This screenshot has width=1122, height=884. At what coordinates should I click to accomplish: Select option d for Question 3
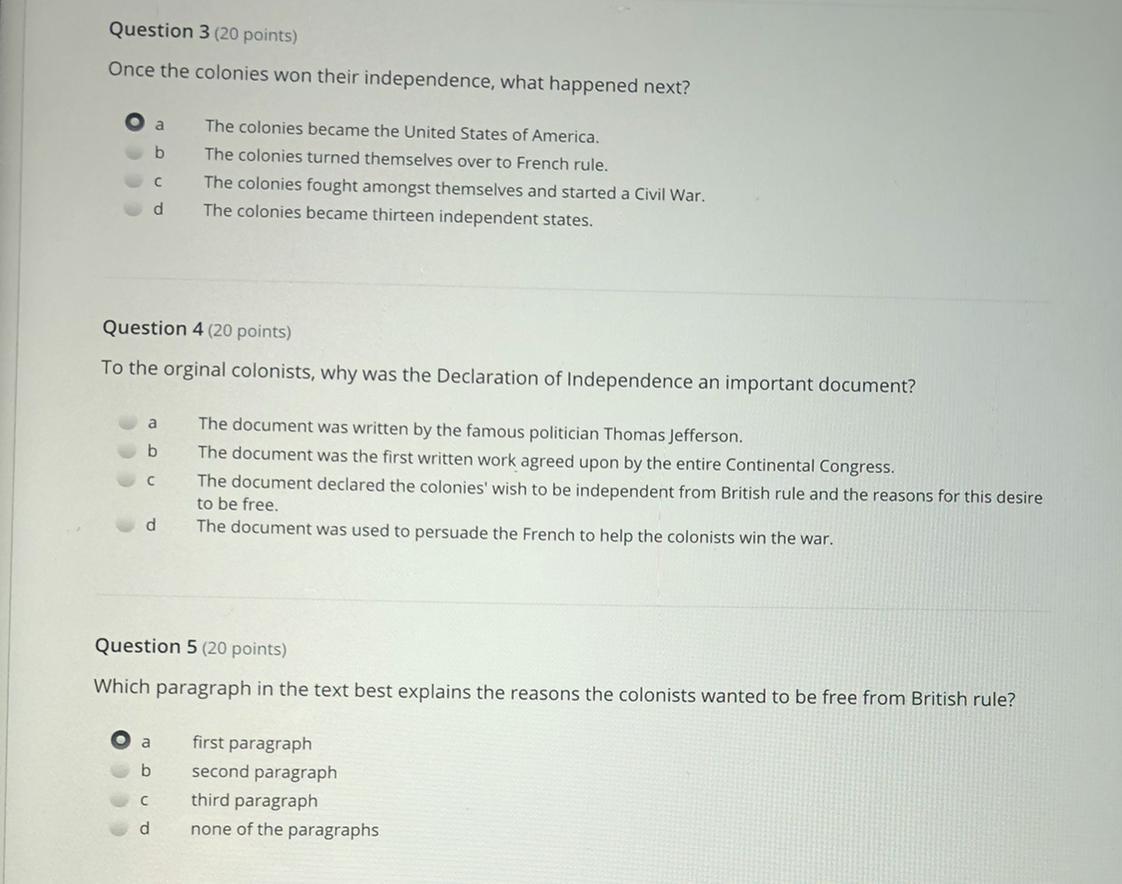pos(132,210)
